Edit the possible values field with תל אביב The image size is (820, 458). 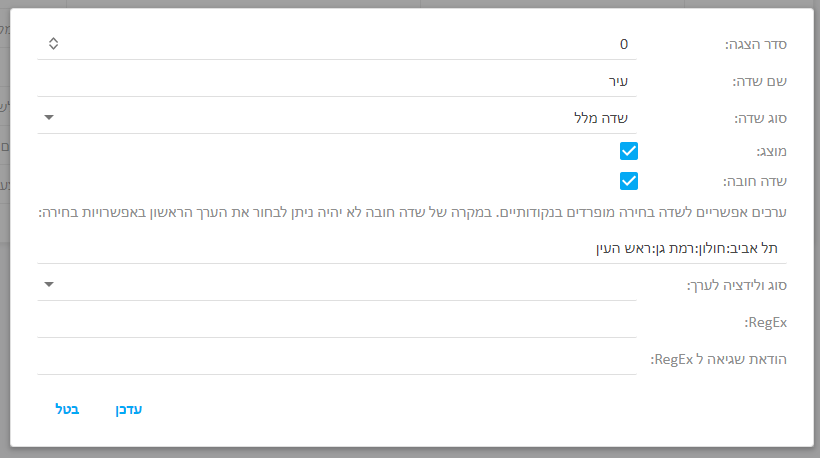412,248
